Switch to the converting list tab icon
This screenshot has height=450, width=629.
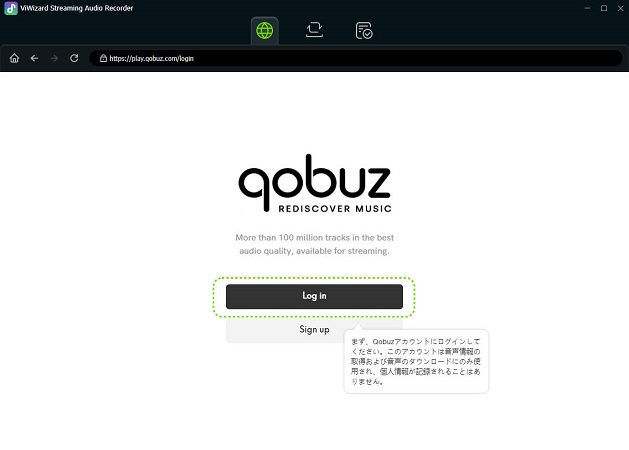[x=314, y=30]
